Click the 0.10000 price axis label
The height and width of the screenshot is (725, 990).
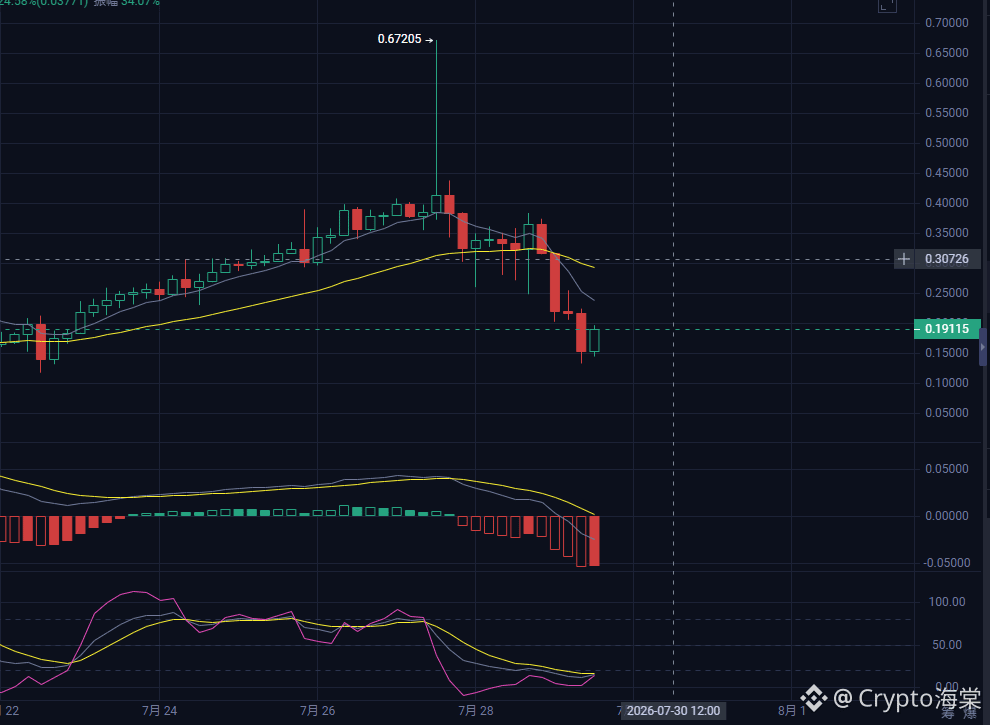(x=946, y=383)
